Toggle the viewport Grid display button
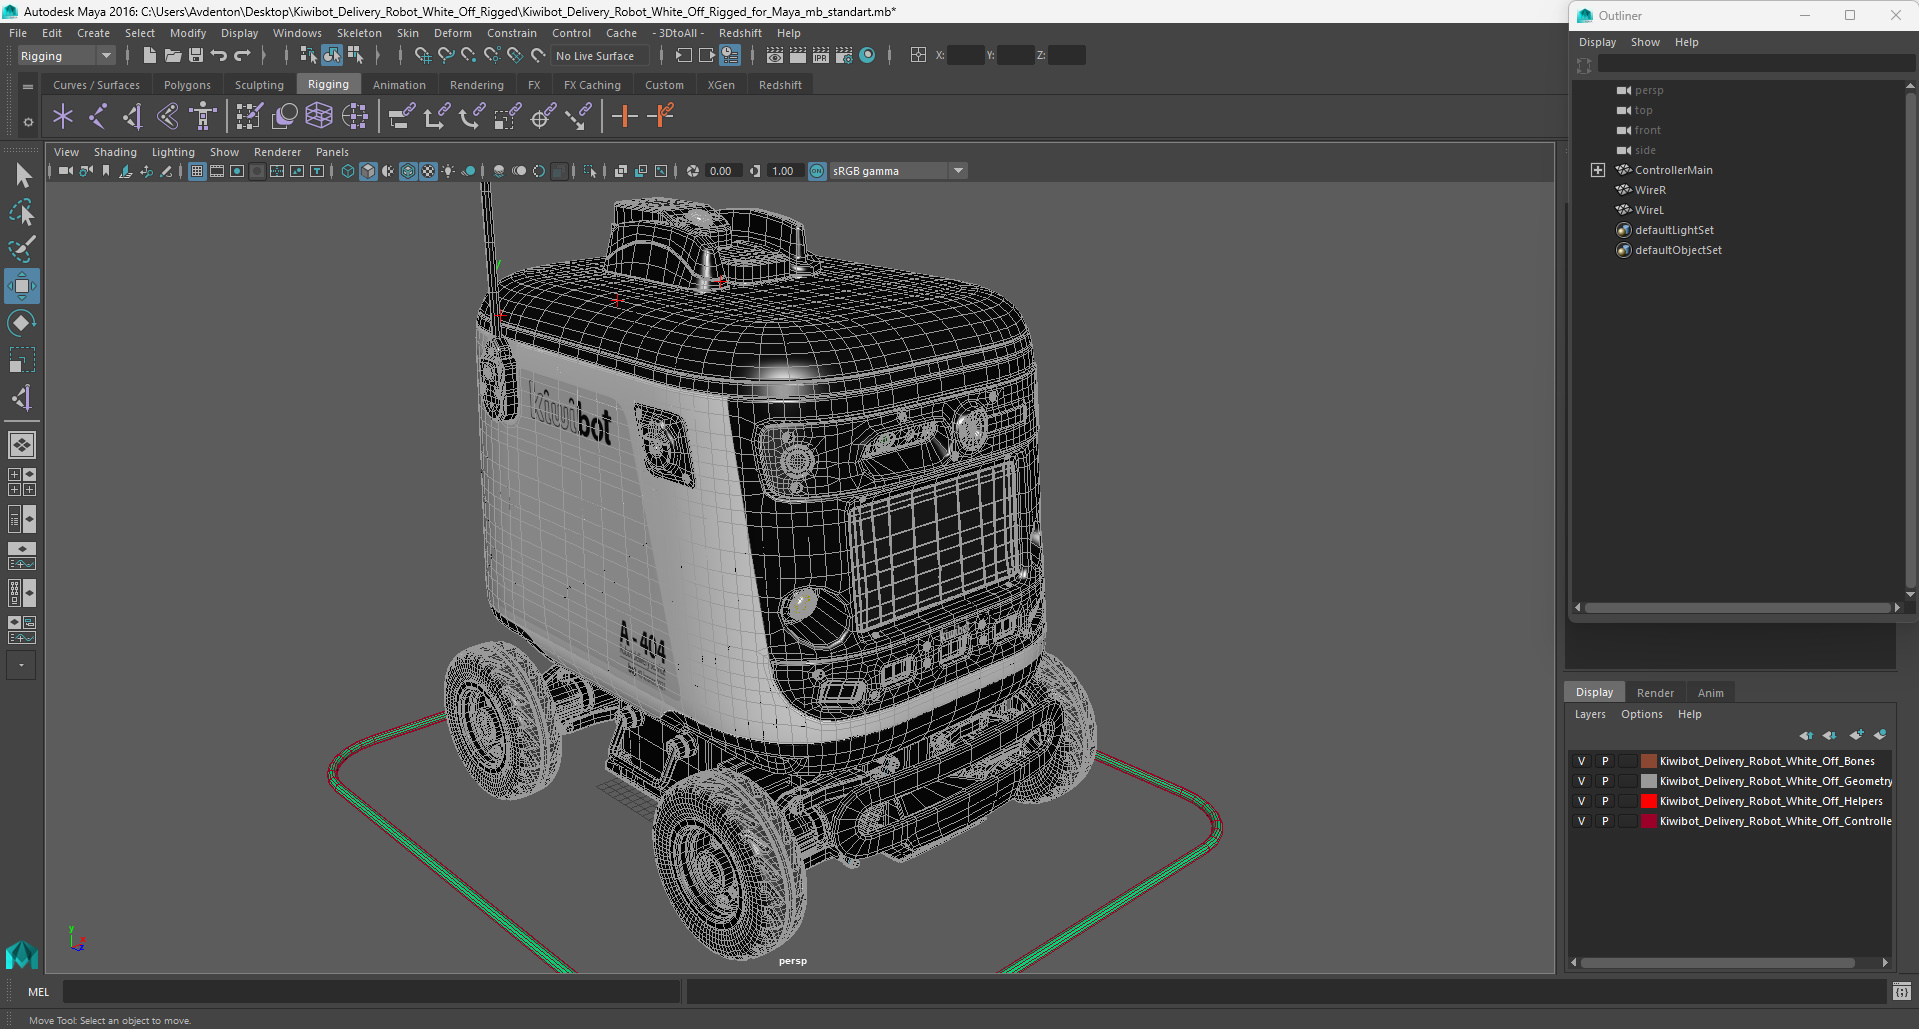Screen dimensions: 1919x1029 [197, 172]
